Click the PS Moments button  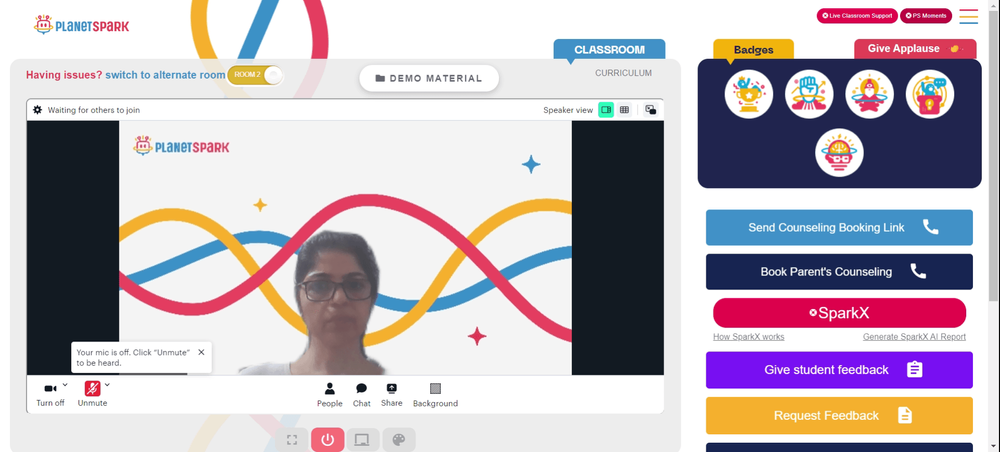tap(925, 16)
